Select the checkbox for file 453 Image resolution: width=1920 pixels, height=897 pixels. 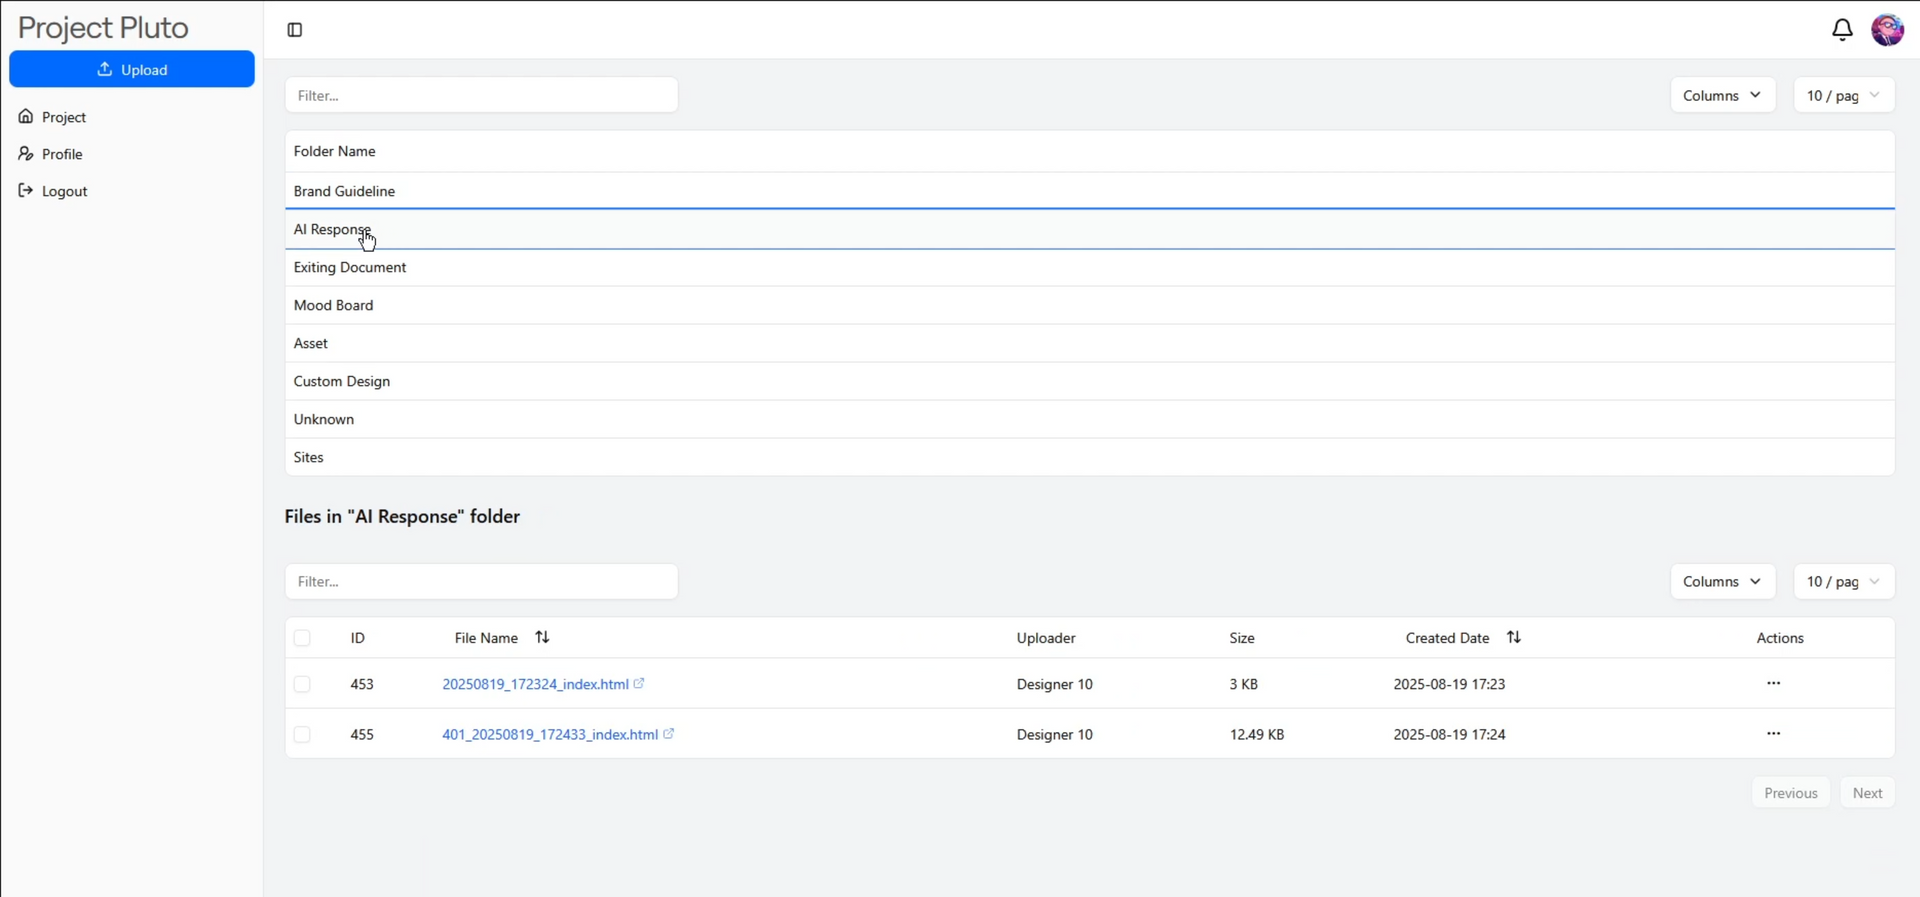[x=302, y=685]
